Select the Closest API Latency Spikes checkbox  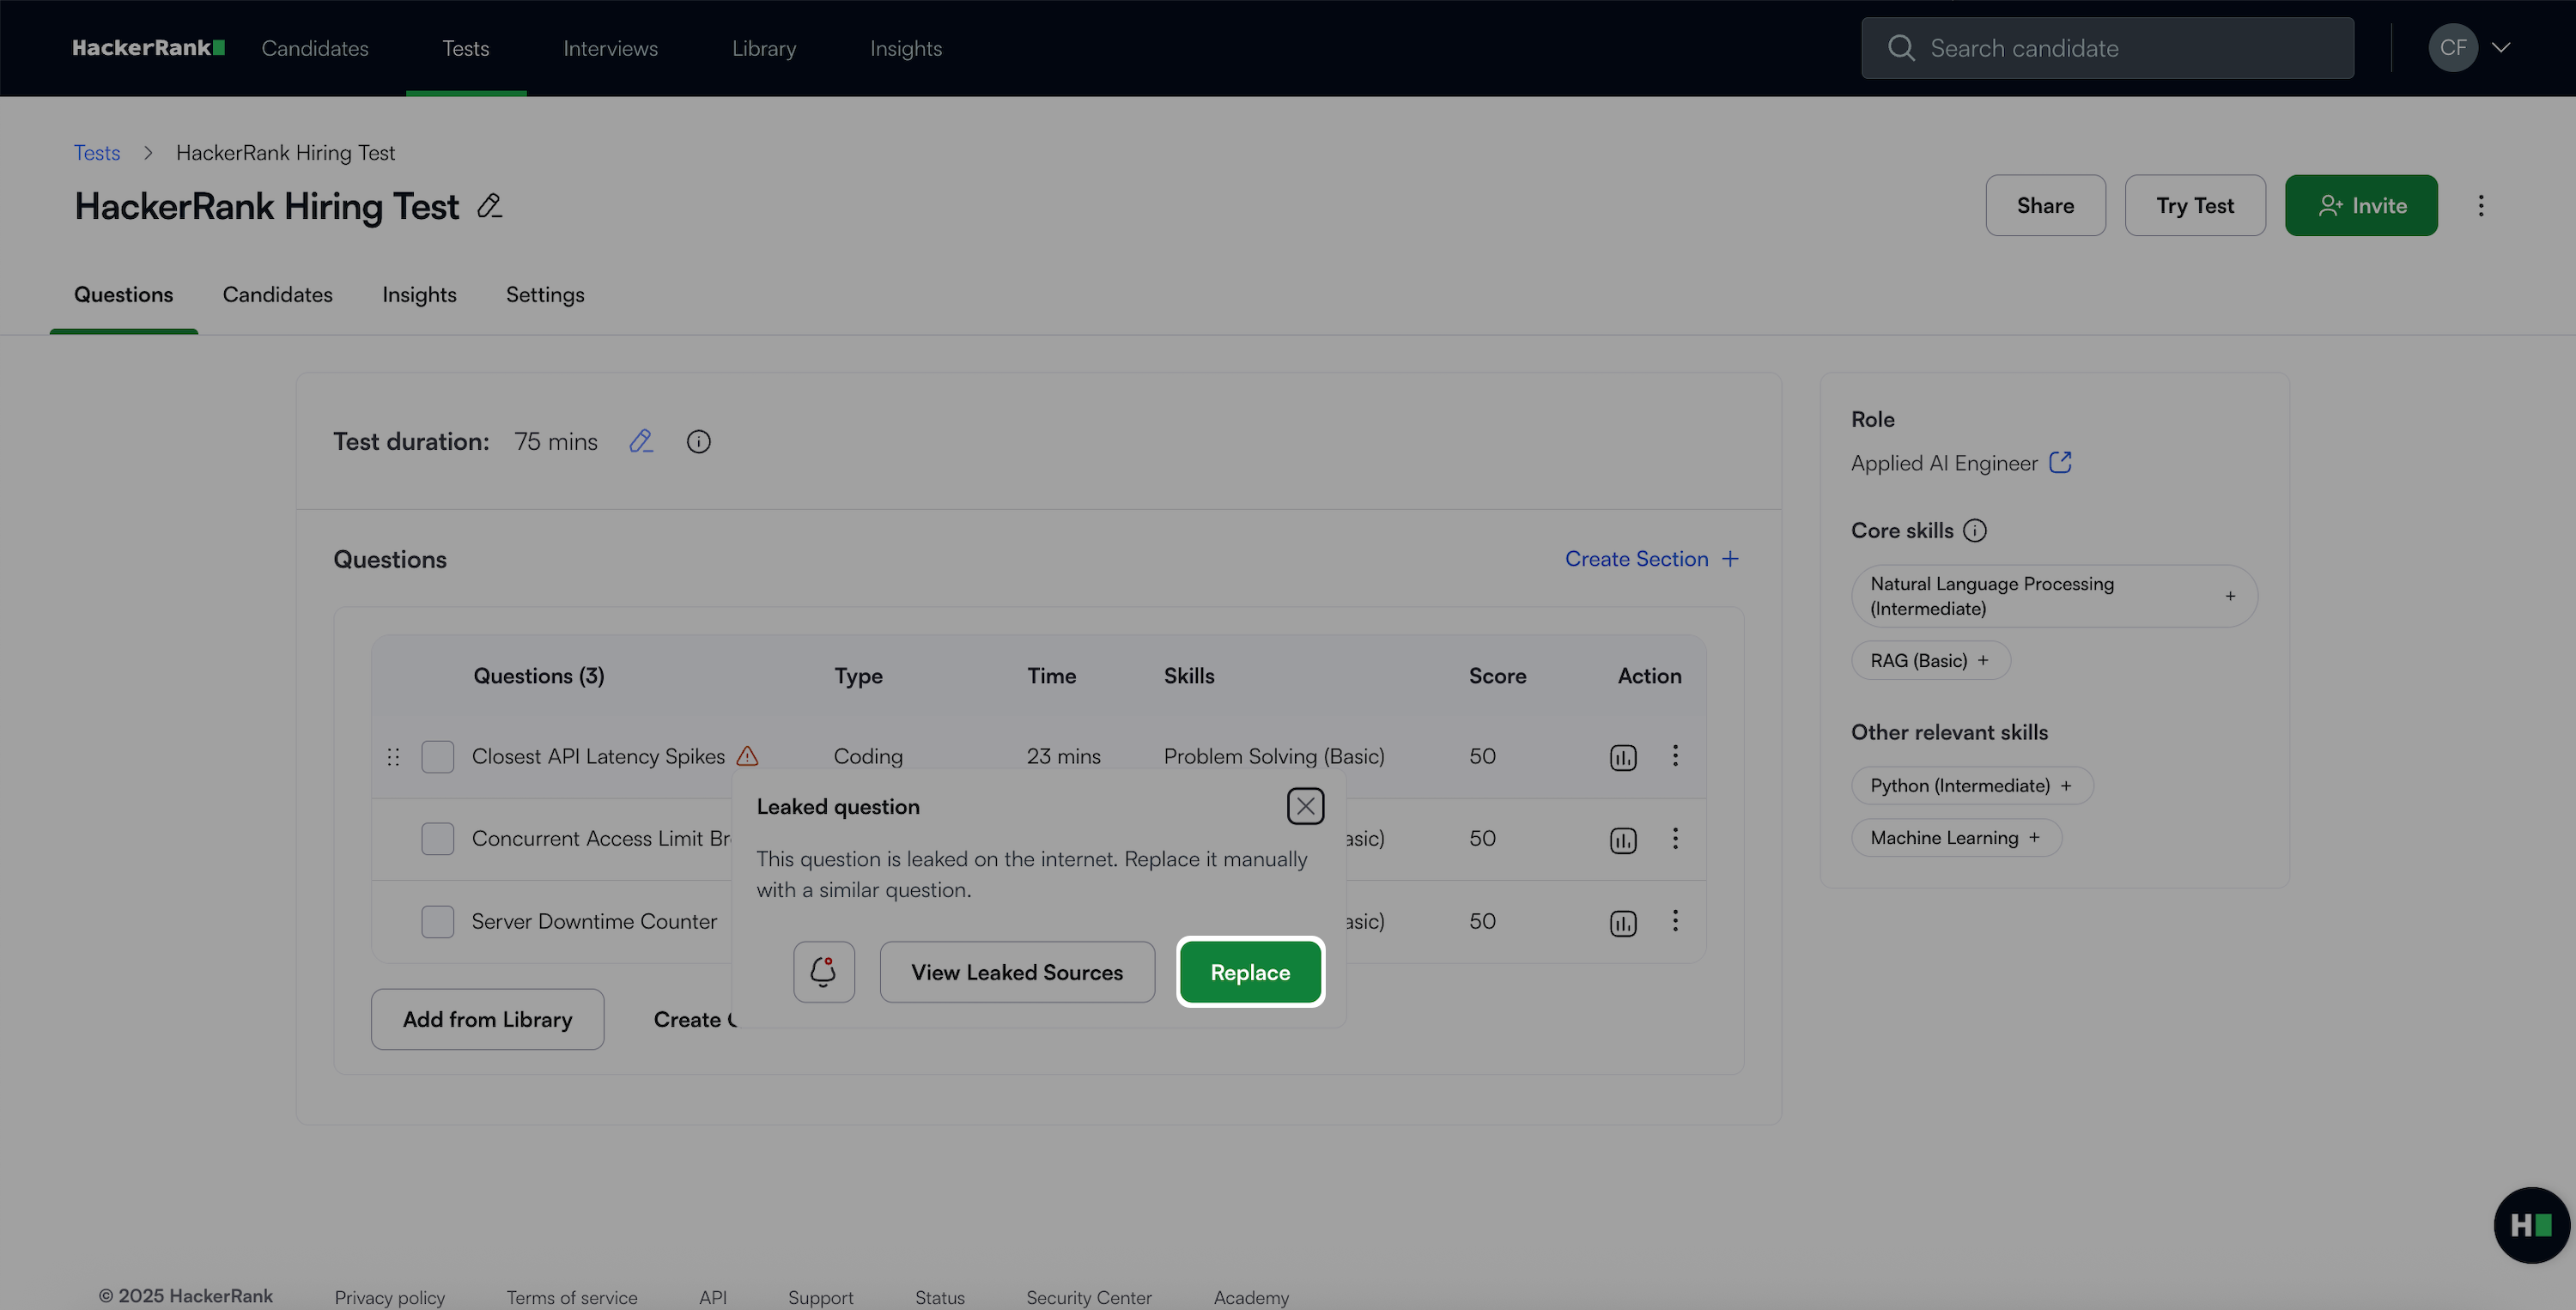437,757
